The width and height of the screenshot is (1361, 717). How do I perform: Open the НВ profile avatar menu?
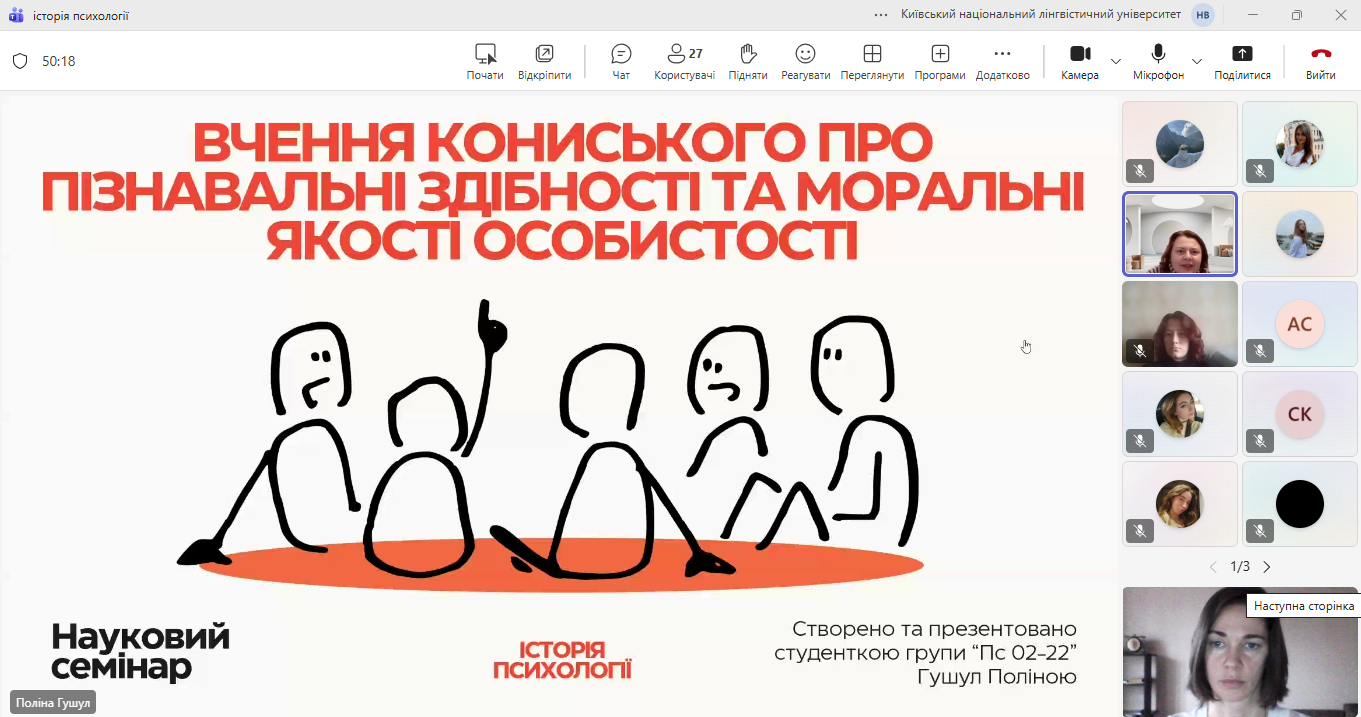[x=1203, y=15]
